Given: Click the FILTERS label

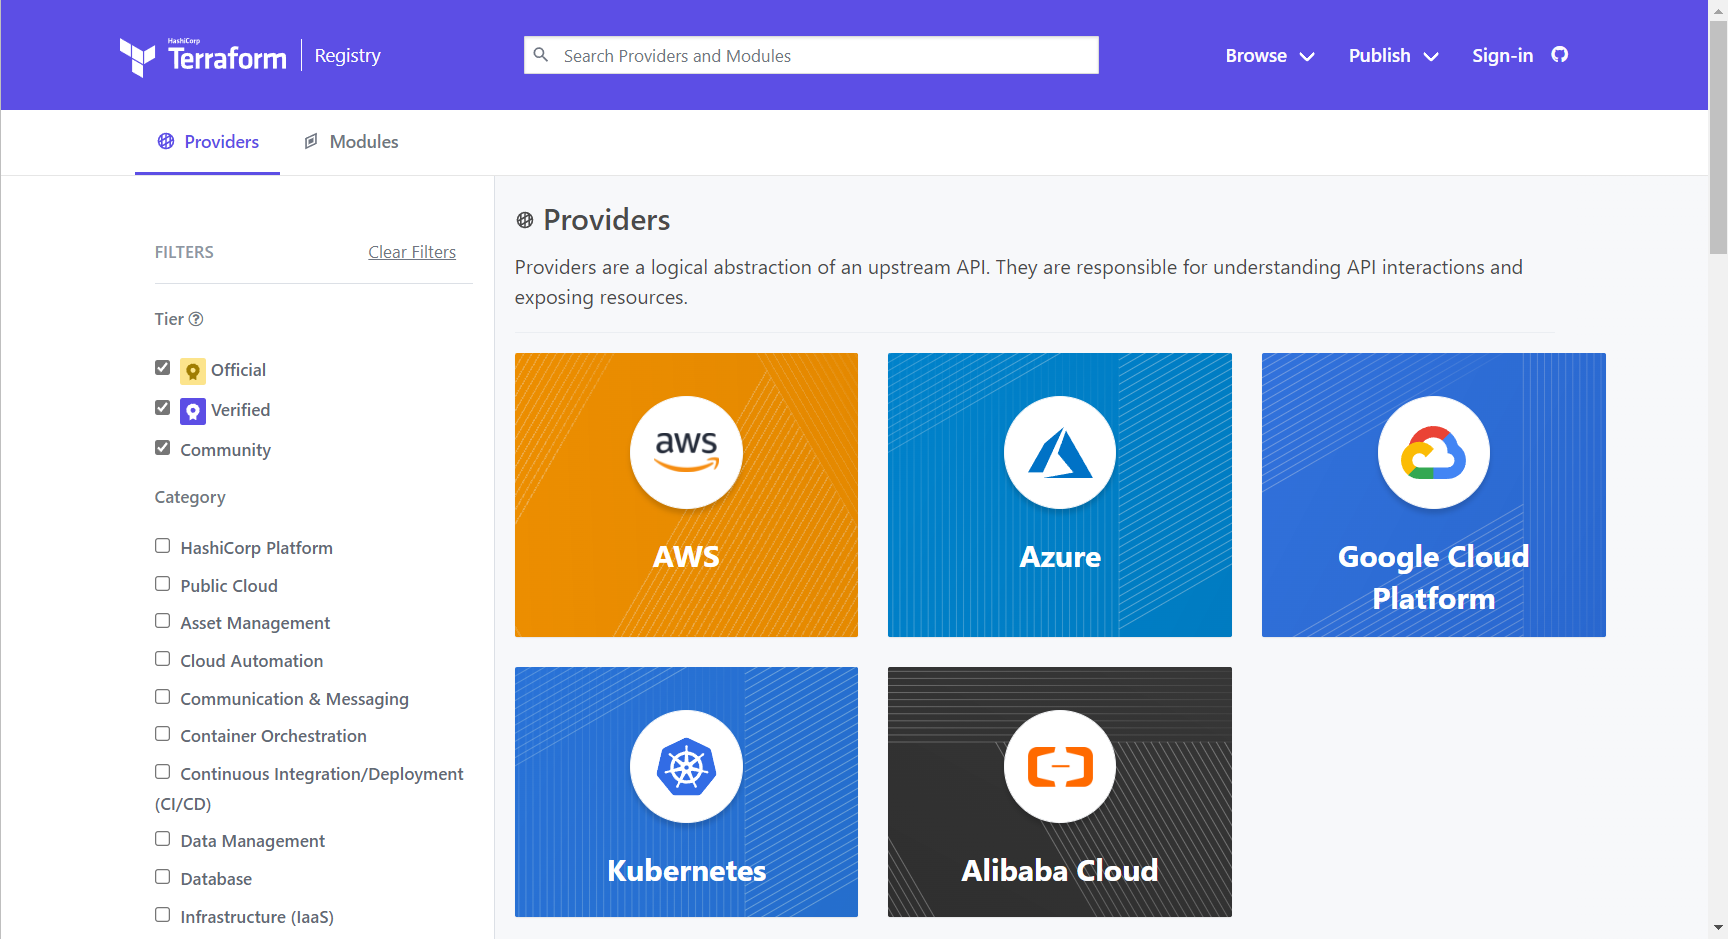Looking at the screenshot, I should [184, 252].
